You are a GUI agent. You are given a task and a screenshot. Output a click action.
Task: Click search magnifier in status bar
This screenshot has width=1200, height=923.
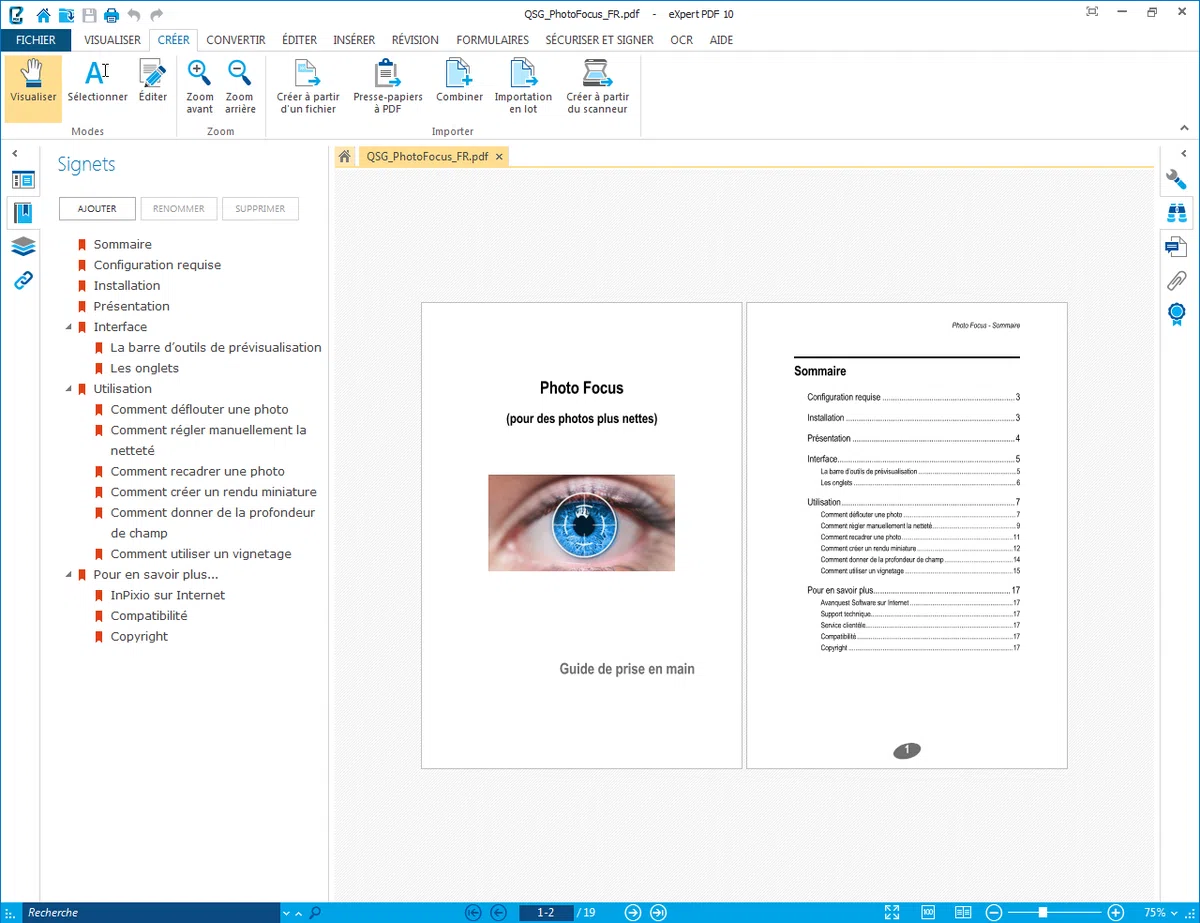(x=315, y=912)
